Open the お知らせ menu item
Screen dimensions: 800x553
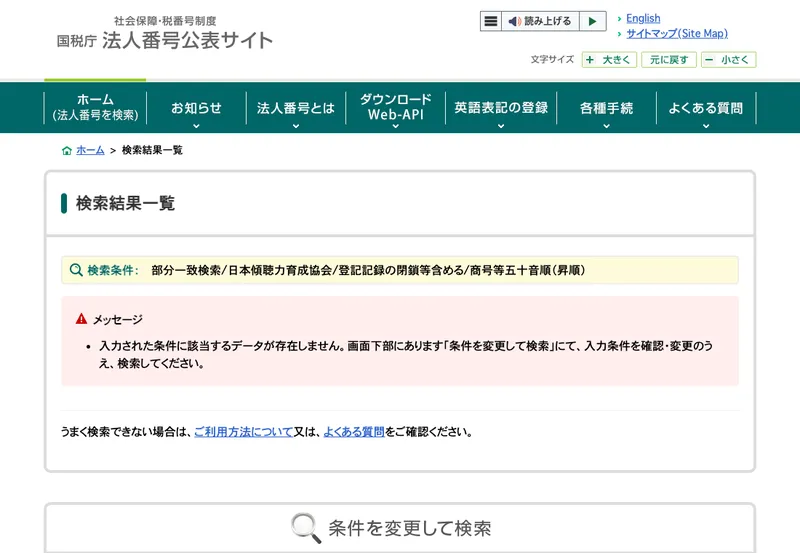point(196,107)
